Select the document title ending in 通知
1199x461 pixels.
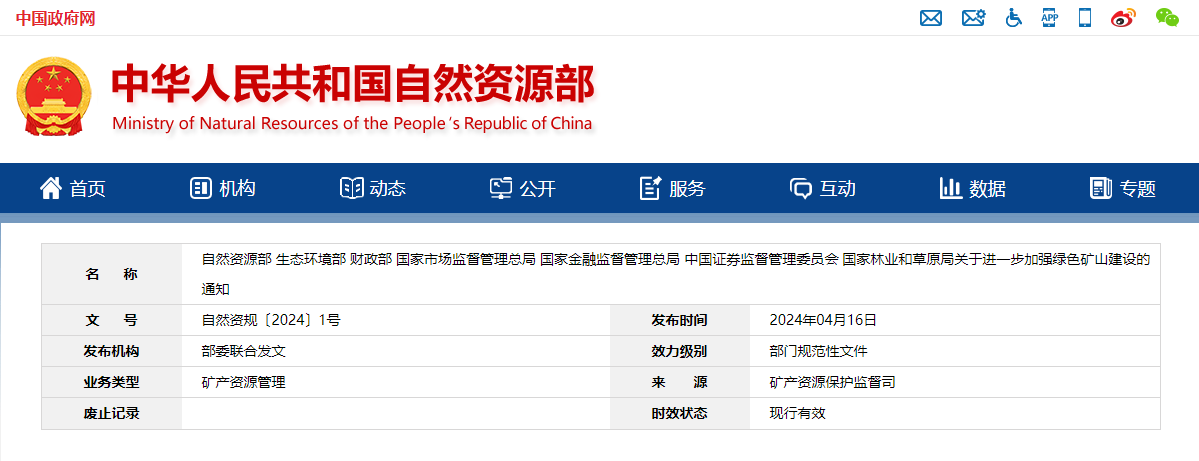[676, 274]
